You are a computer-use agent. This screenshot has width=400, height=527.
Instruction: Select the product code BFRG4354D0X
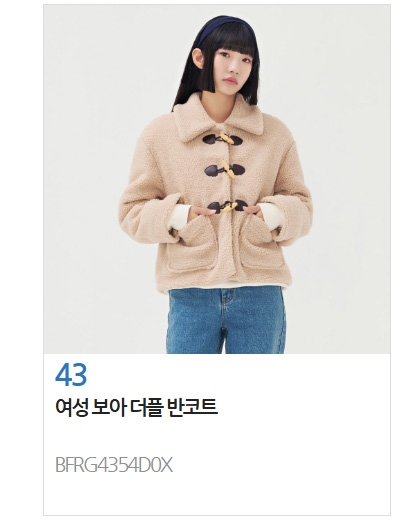coord(114,465)
